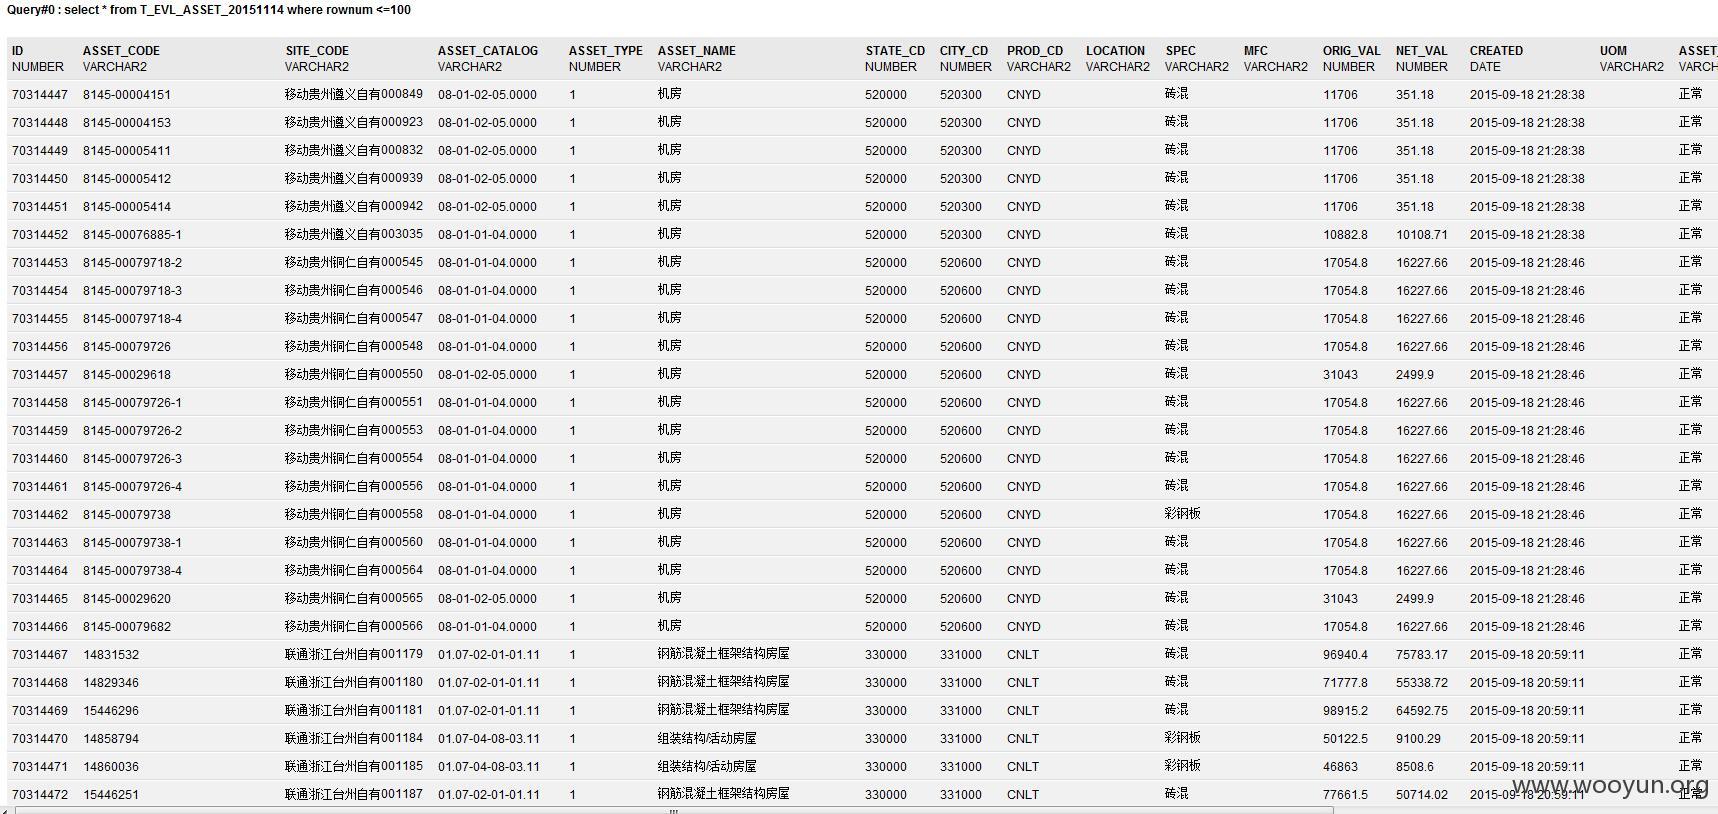Click NET_VAL 75783.17 cell

[1421, 655]
